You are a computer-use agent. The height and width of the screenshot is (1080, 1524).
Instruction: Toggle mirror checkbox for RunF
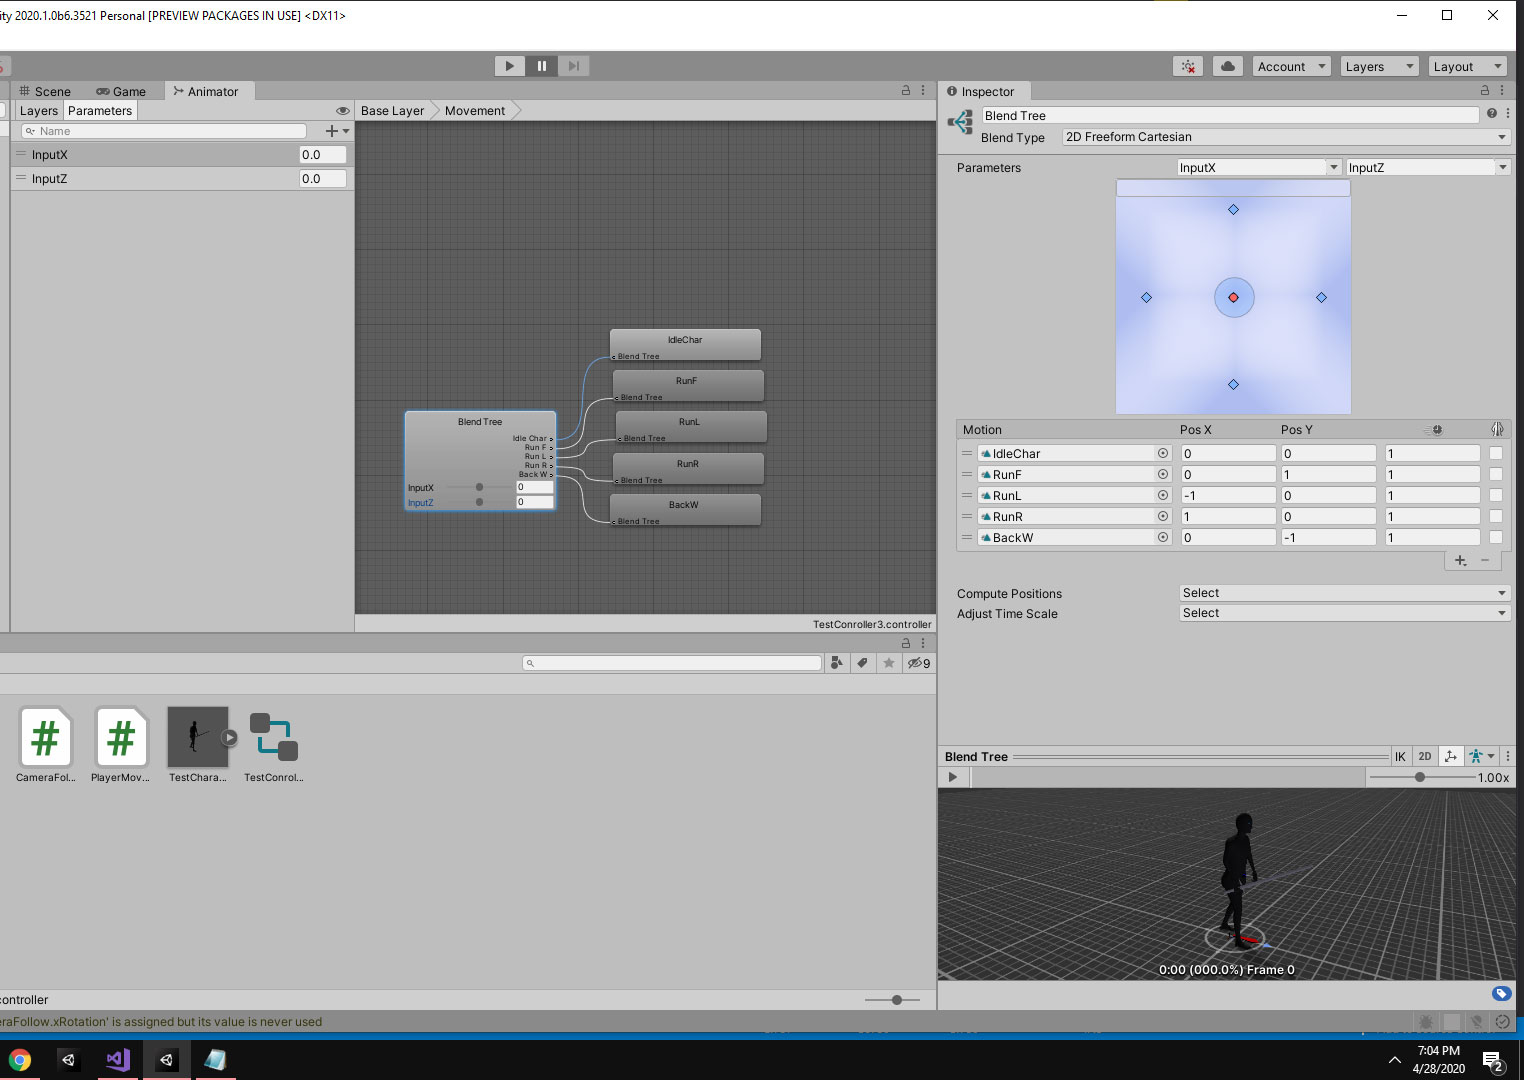1496,475
